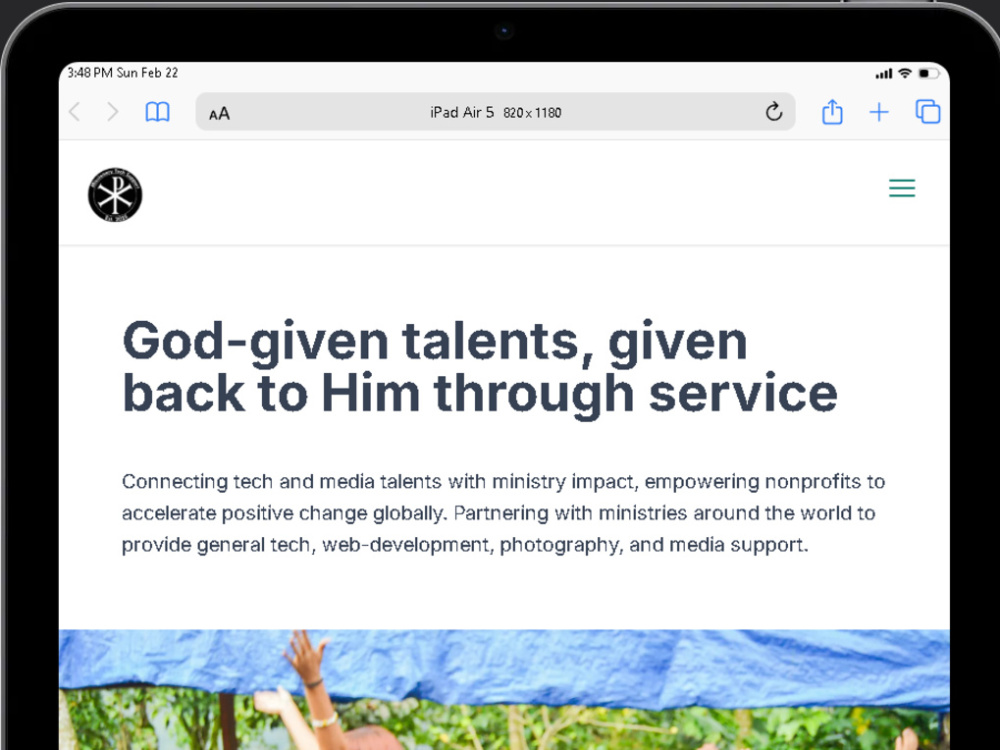The width and height of the screenshot is (1000, 750).
Task: Reload the page with the refresh icon
Action: click(774, 112)
